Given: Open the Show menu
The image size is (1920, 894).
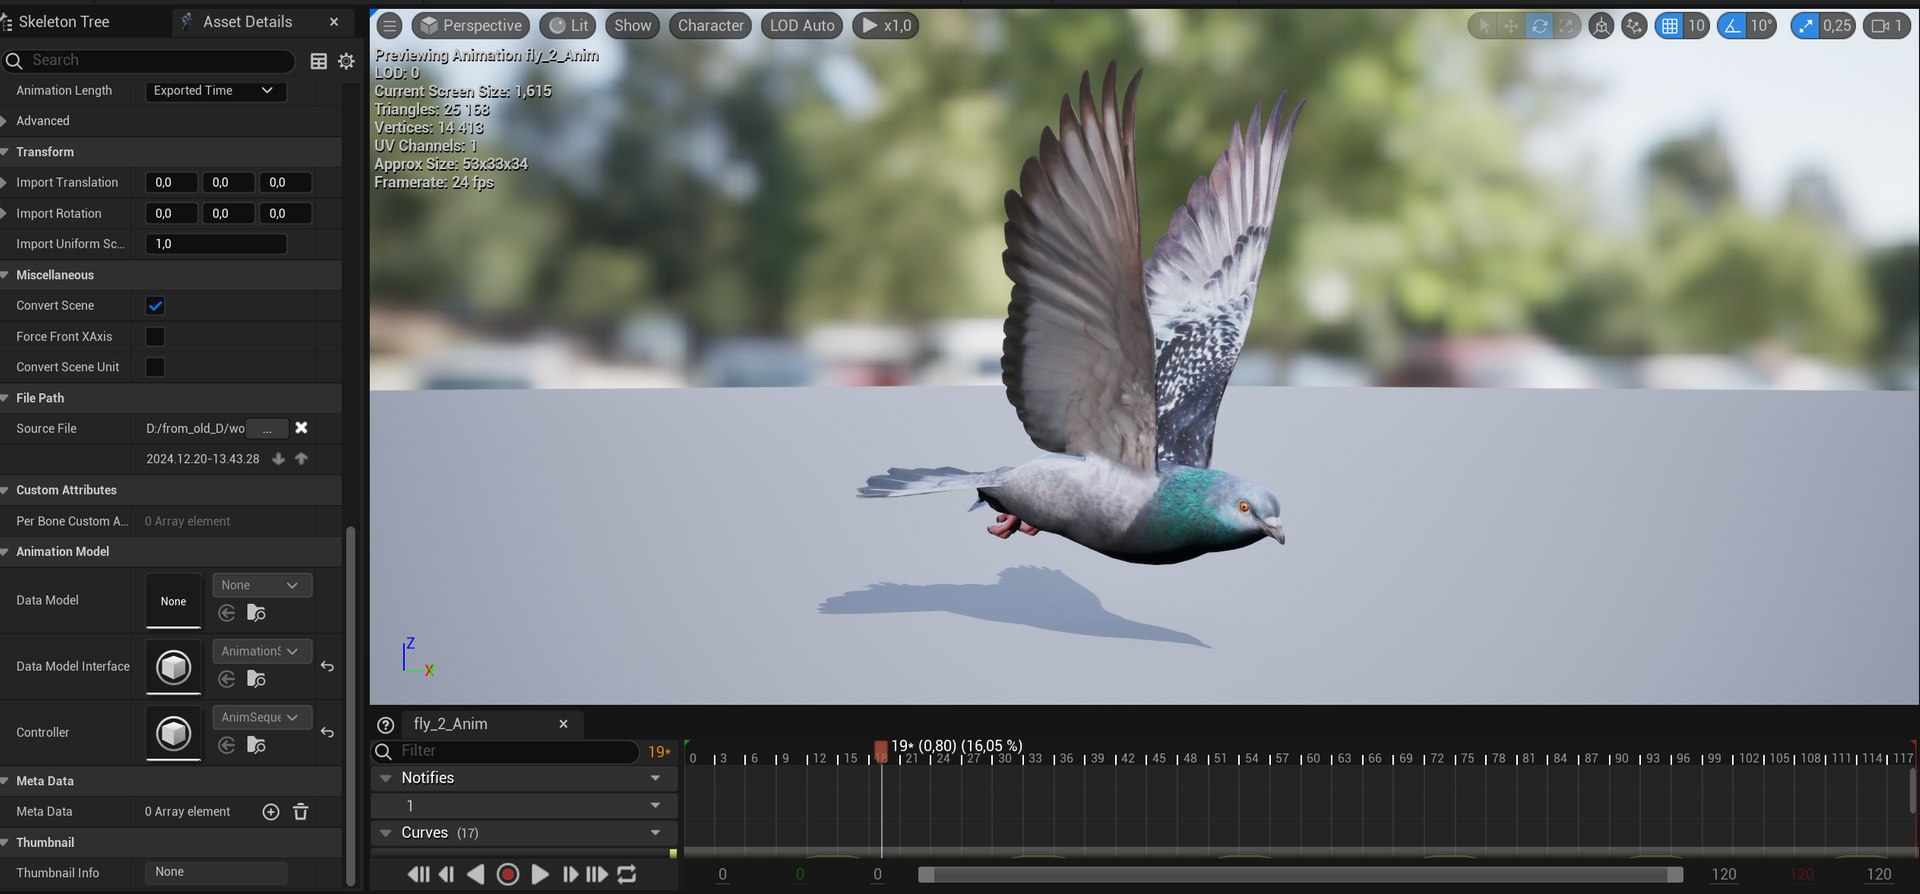Looking at the screenshot, I should tap(632, 26).
